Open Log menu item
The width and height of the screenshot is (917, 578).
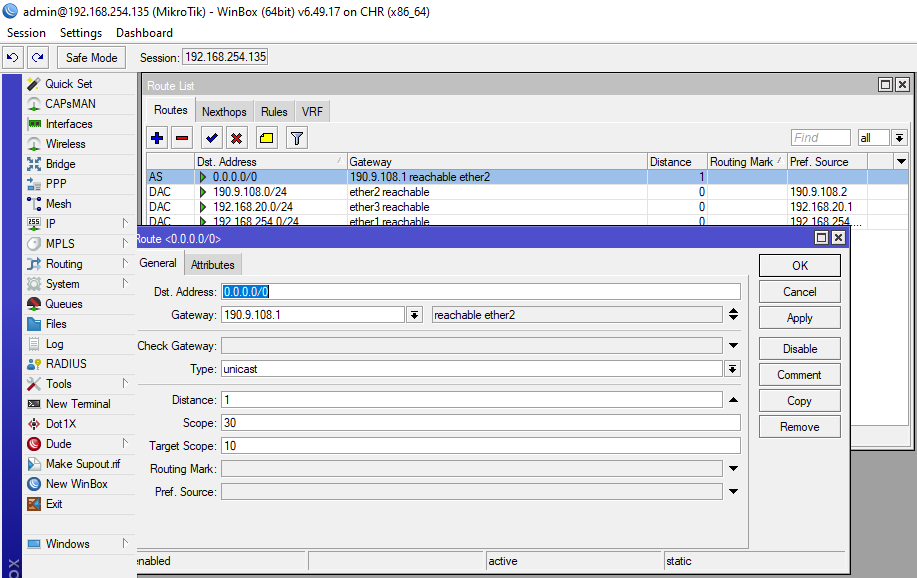pyautogui.click(x=54, y=344)
